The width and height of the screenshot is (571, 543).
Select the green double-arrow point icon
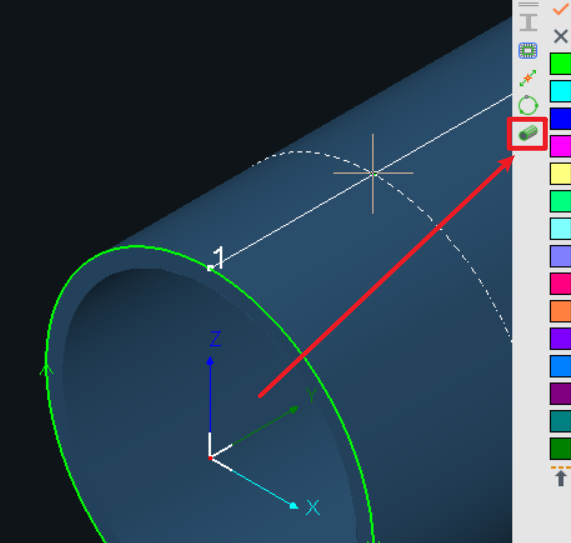[528, 78]
